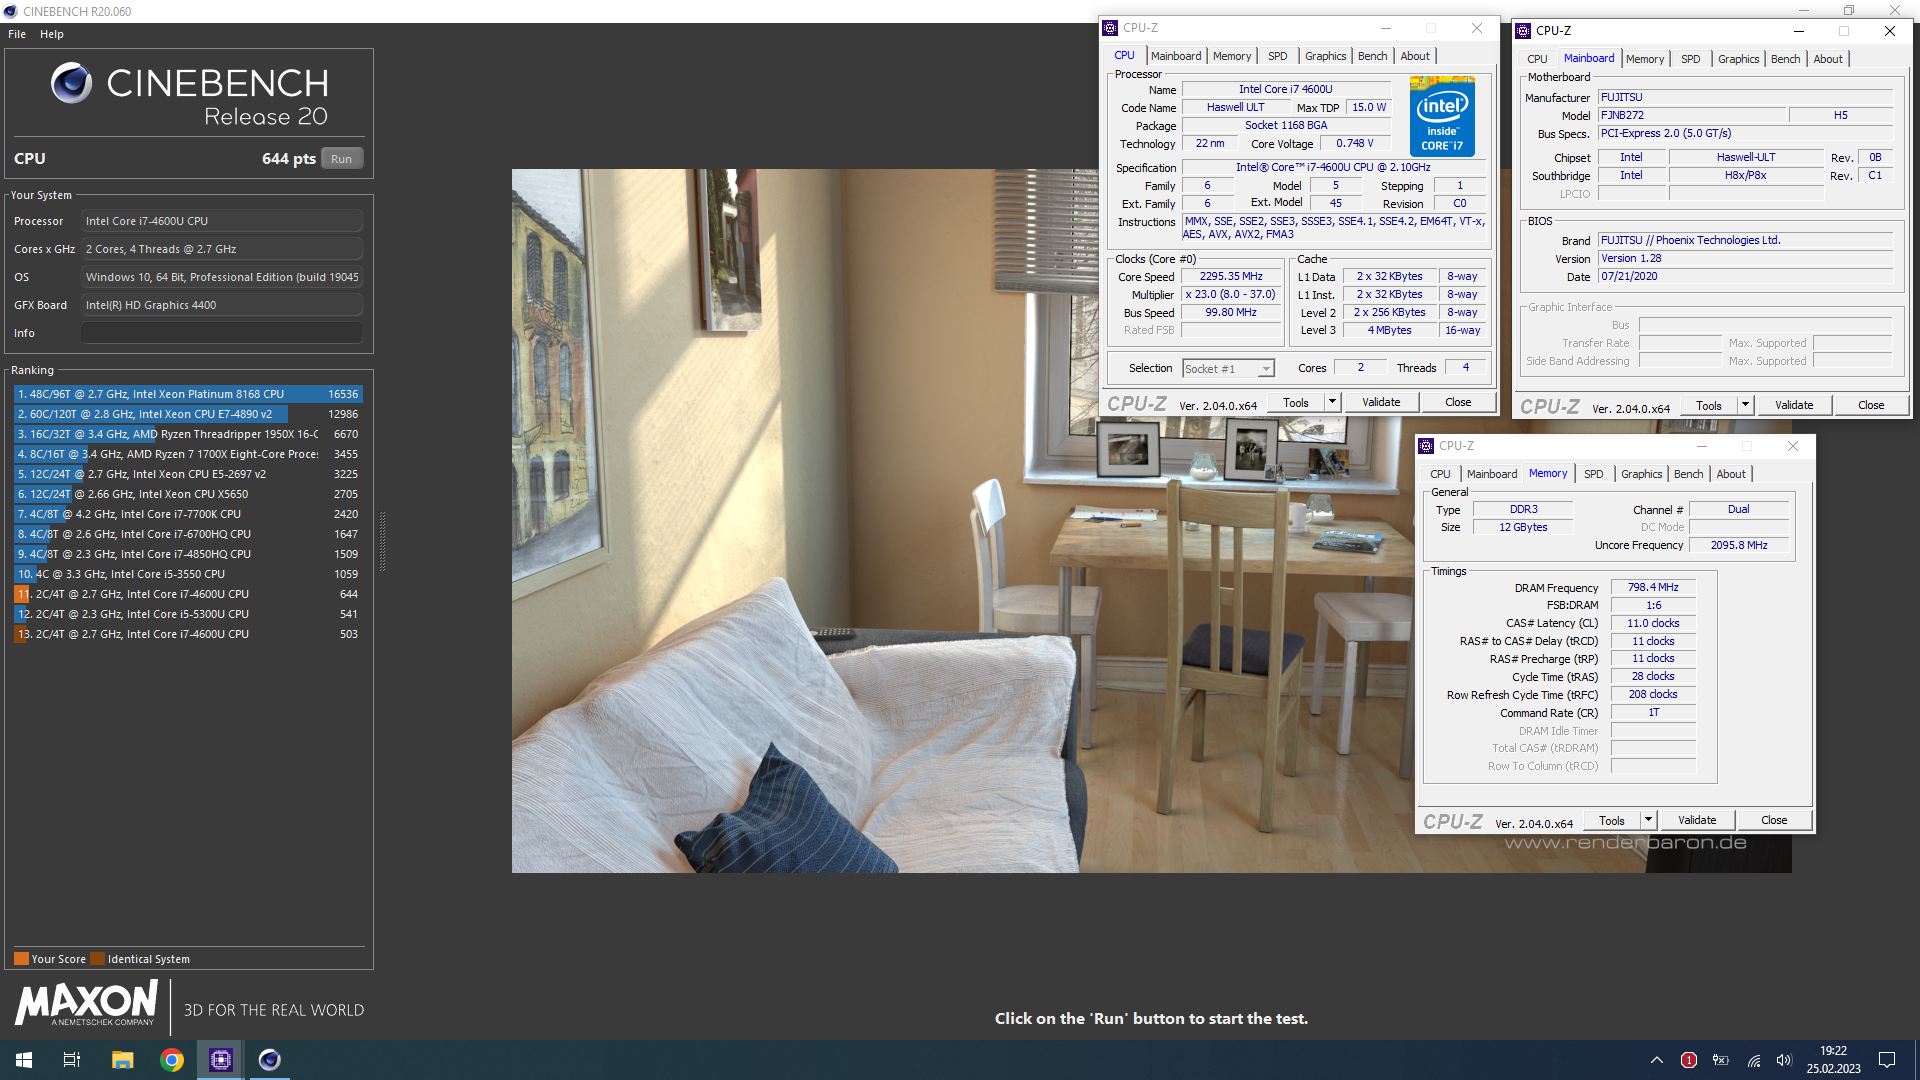The width and height of the screenshot is (1920, 1080).
Task: Open the File menu in Cinebench
Action: click(x=17, y=34)
